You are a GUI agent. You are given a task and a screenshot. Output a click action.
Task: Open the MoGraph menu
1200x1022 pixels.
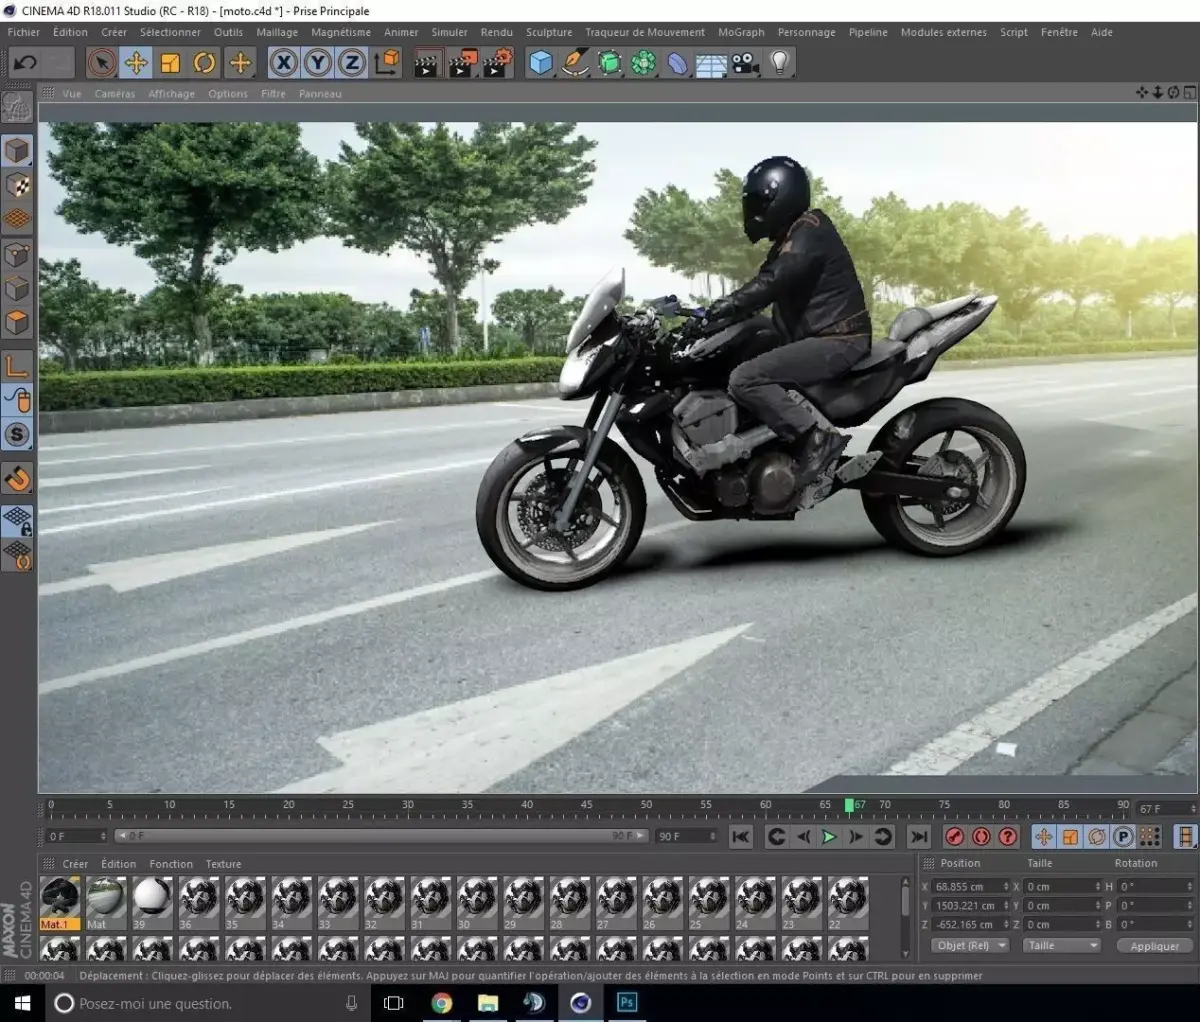pos(741,32)
